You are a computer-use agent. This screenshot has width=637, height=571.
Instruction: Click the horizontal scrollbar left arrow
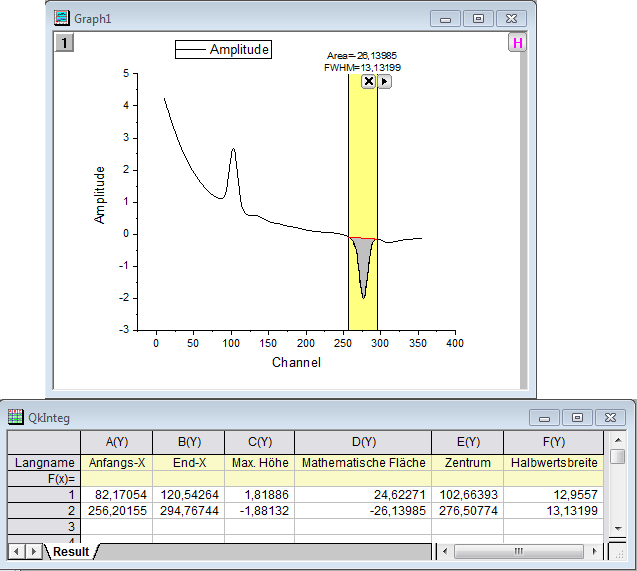coord(444,552)
